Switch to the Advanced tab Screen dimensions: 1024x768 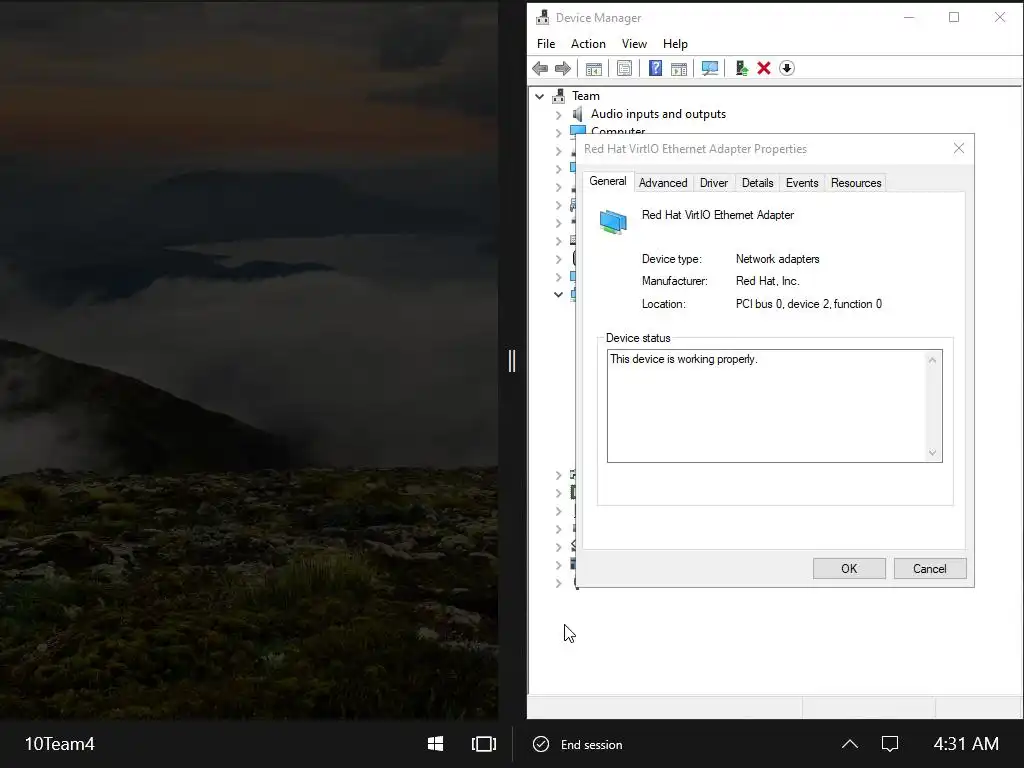tap(663, 183)
